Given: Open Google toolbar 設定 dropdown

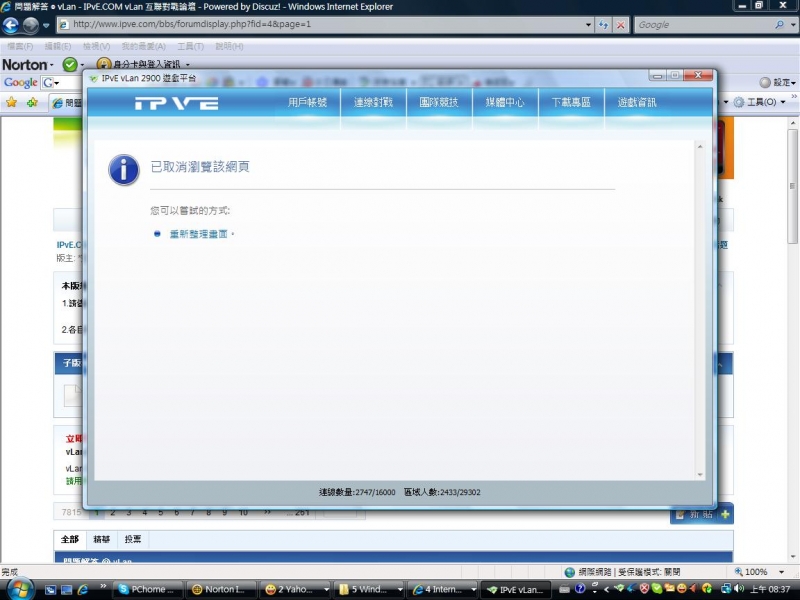Looking at the screenshot, I should coord(778,83).
